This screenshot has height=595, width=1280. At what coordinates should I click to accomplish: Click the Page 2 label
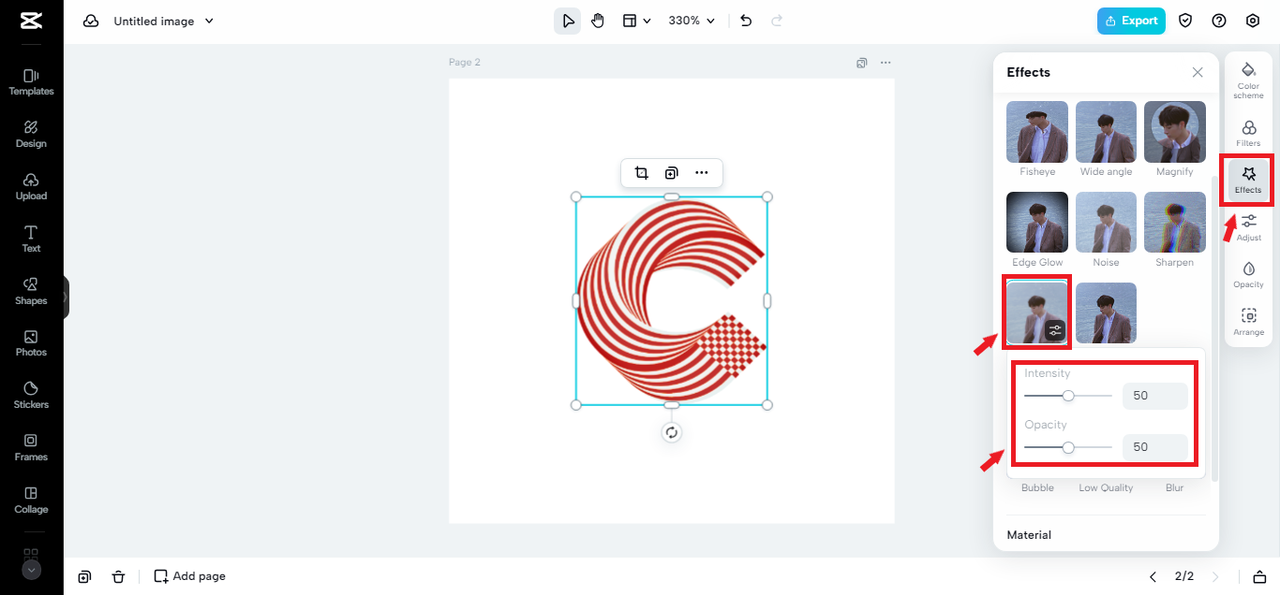(x=464, y=62)
